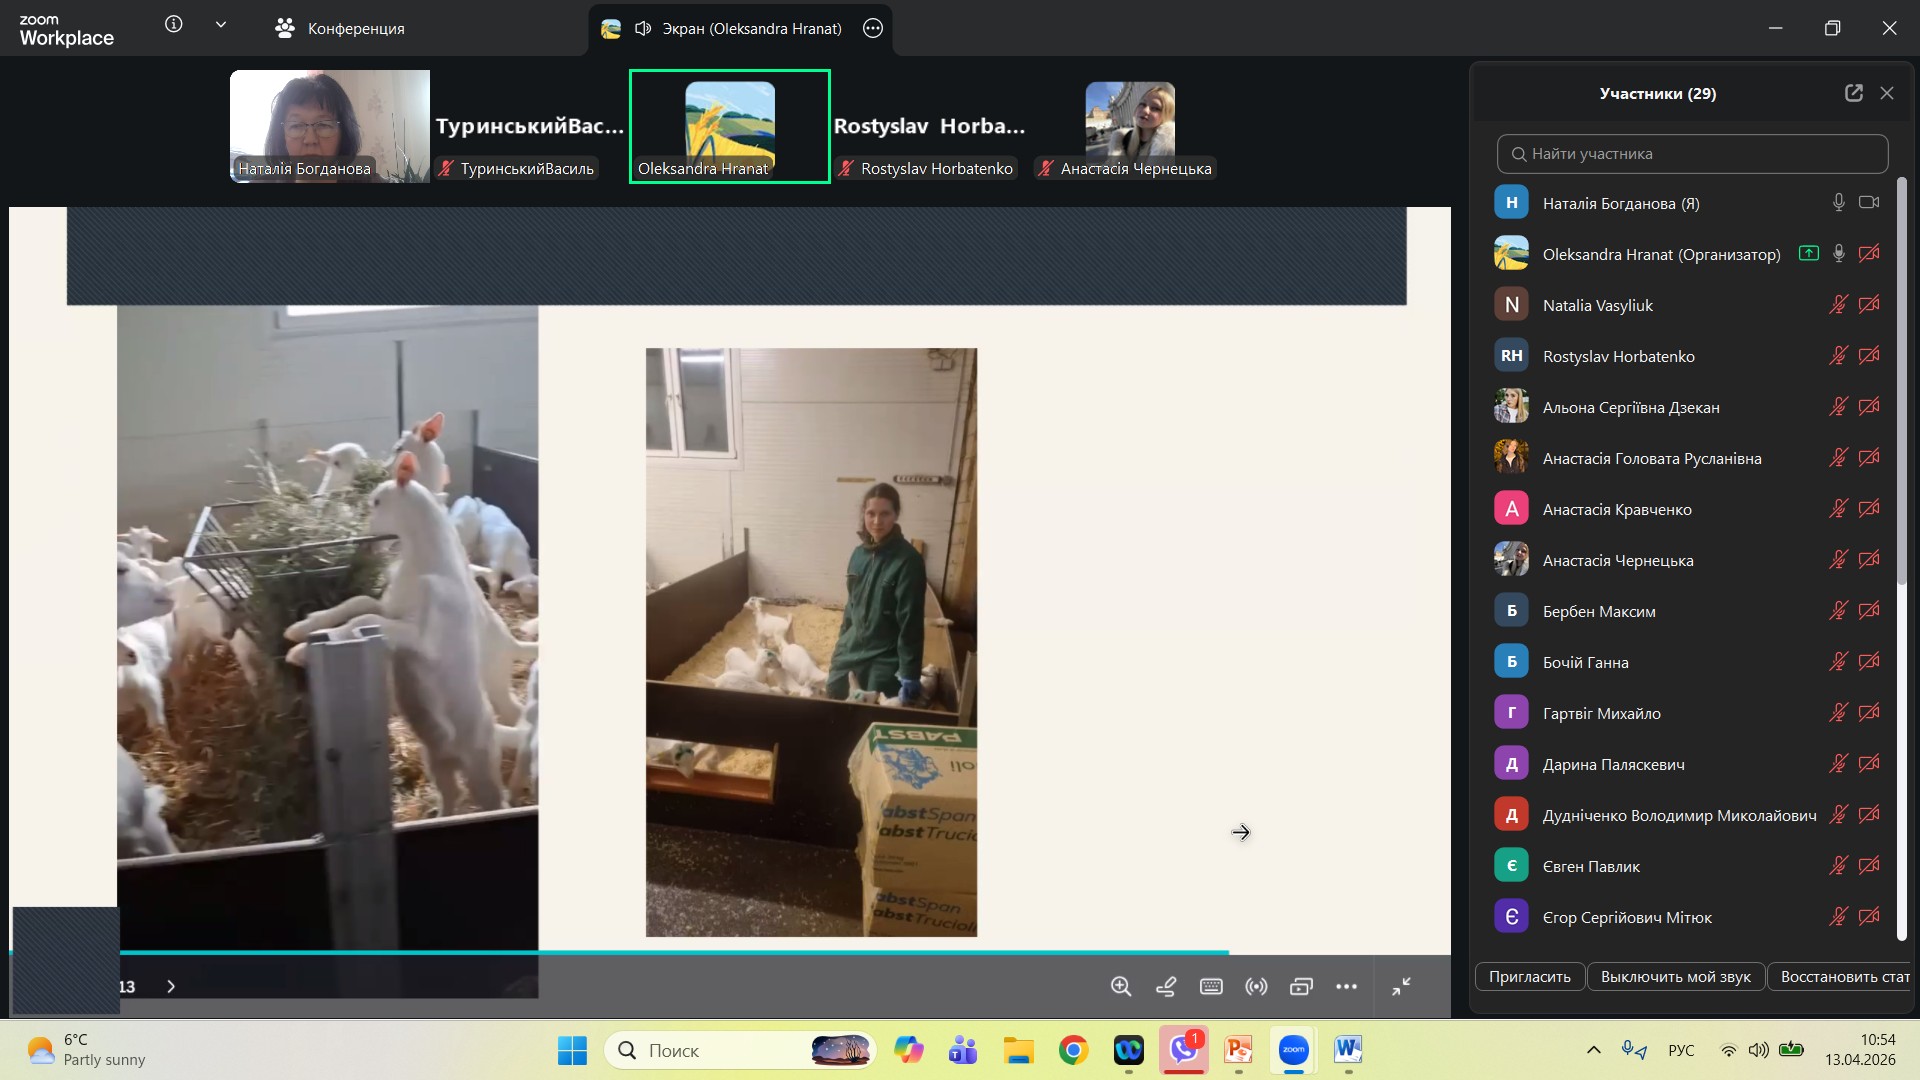Open more options ellipsis in slide toolbar
The image size is (1920, 1080).
1347,986
